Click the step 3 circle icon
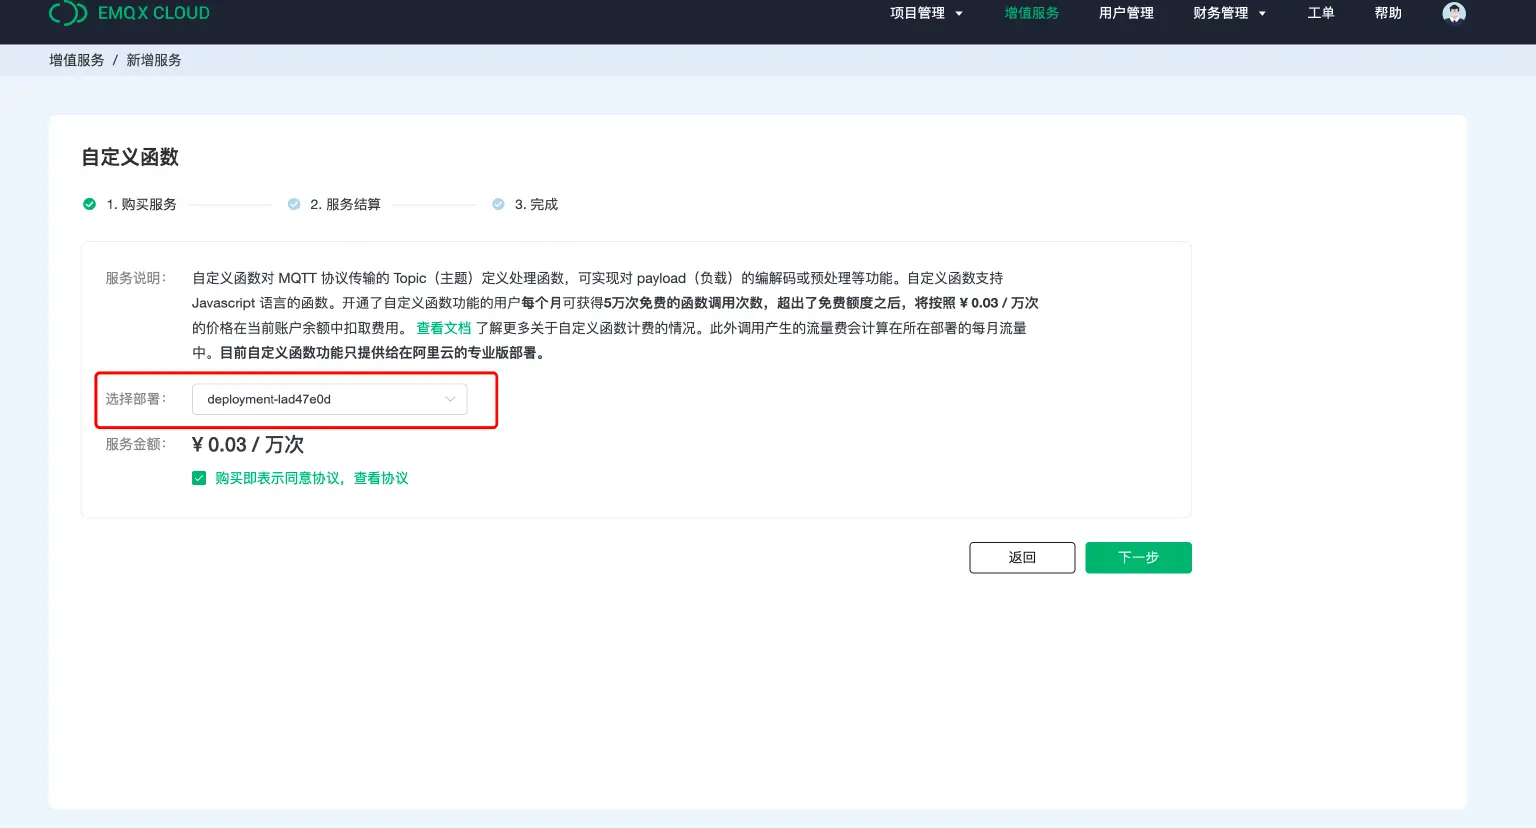 point(498,203)
